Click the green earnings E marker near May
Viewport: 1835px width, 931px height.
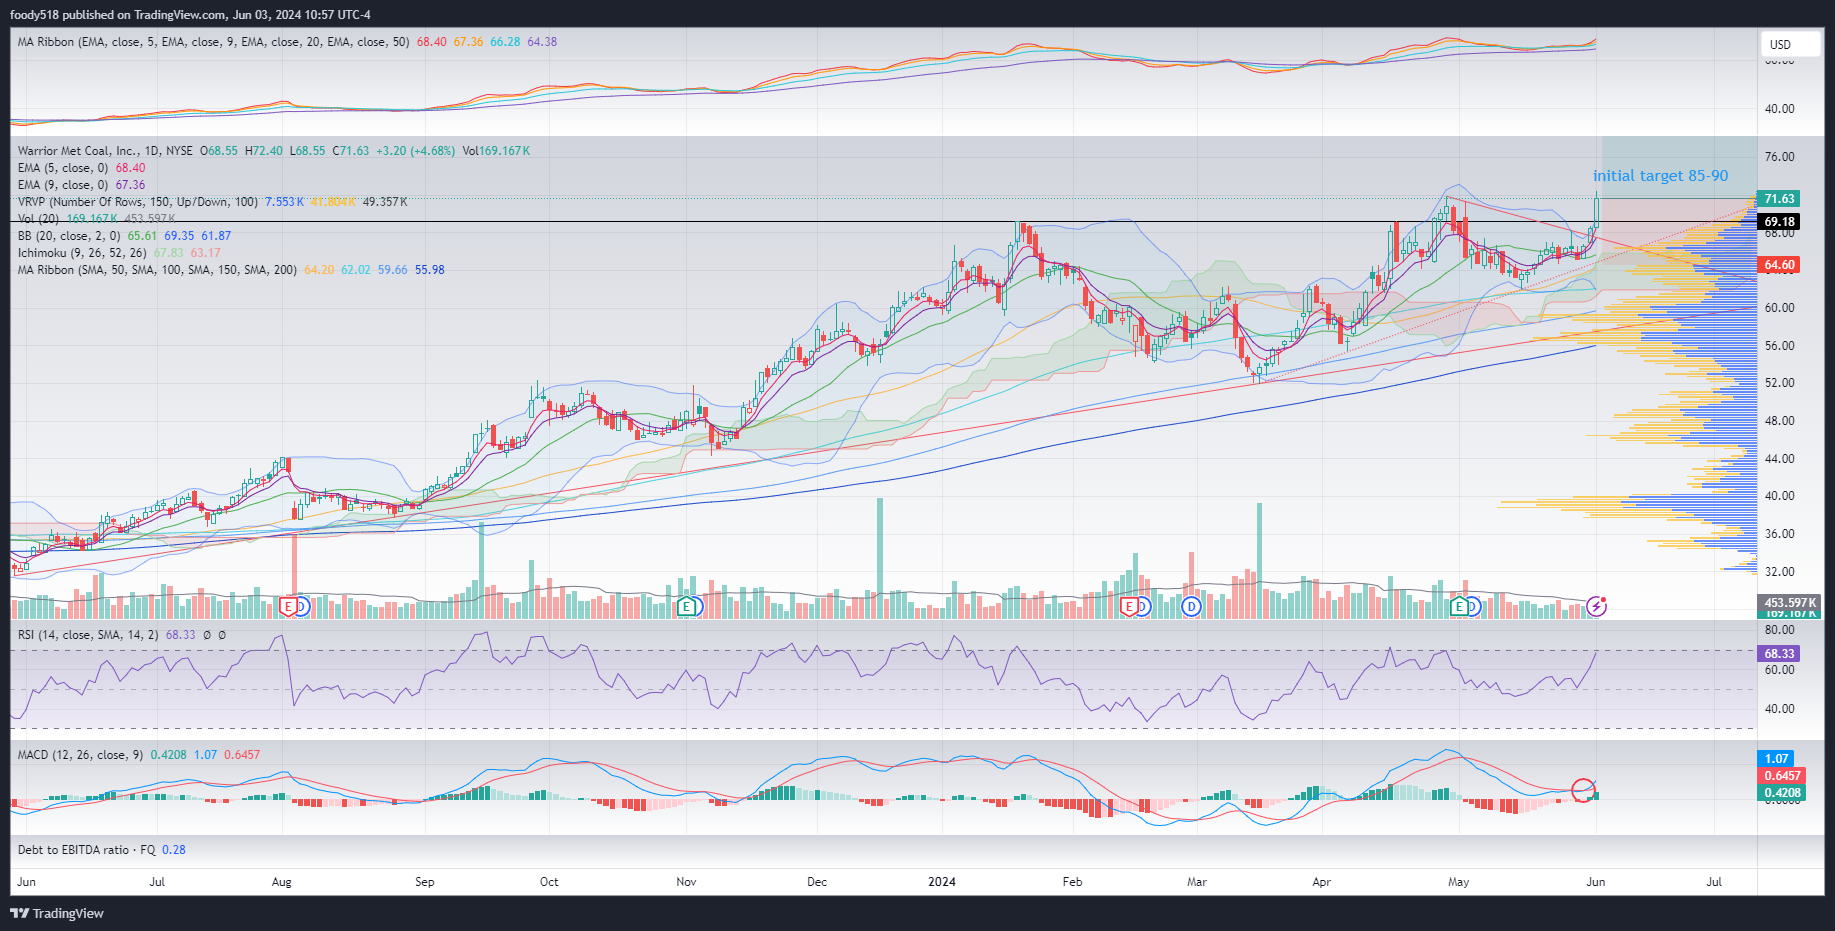point(1460,606)
